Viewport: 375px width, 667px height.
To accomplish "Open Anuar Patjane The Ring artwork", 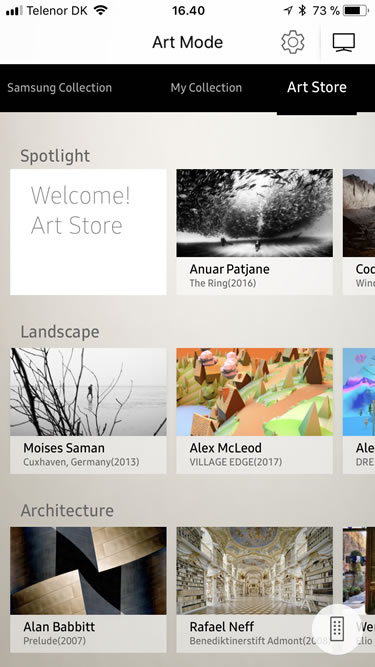I will pyautogui.click(x=255, y=232).
